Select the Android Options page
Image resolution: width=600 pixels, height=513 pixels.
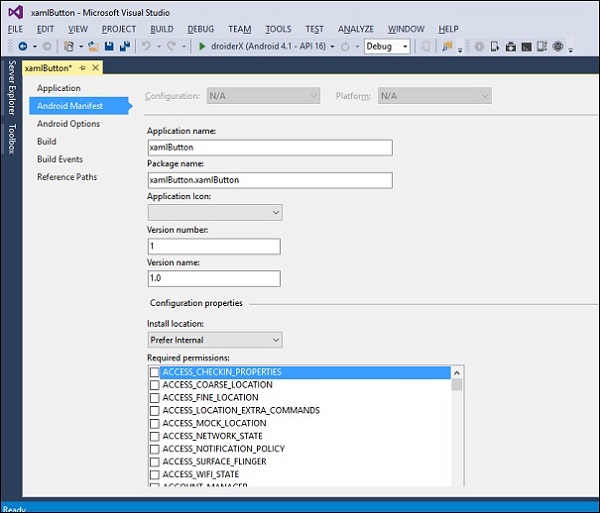(x=68, y=124)
